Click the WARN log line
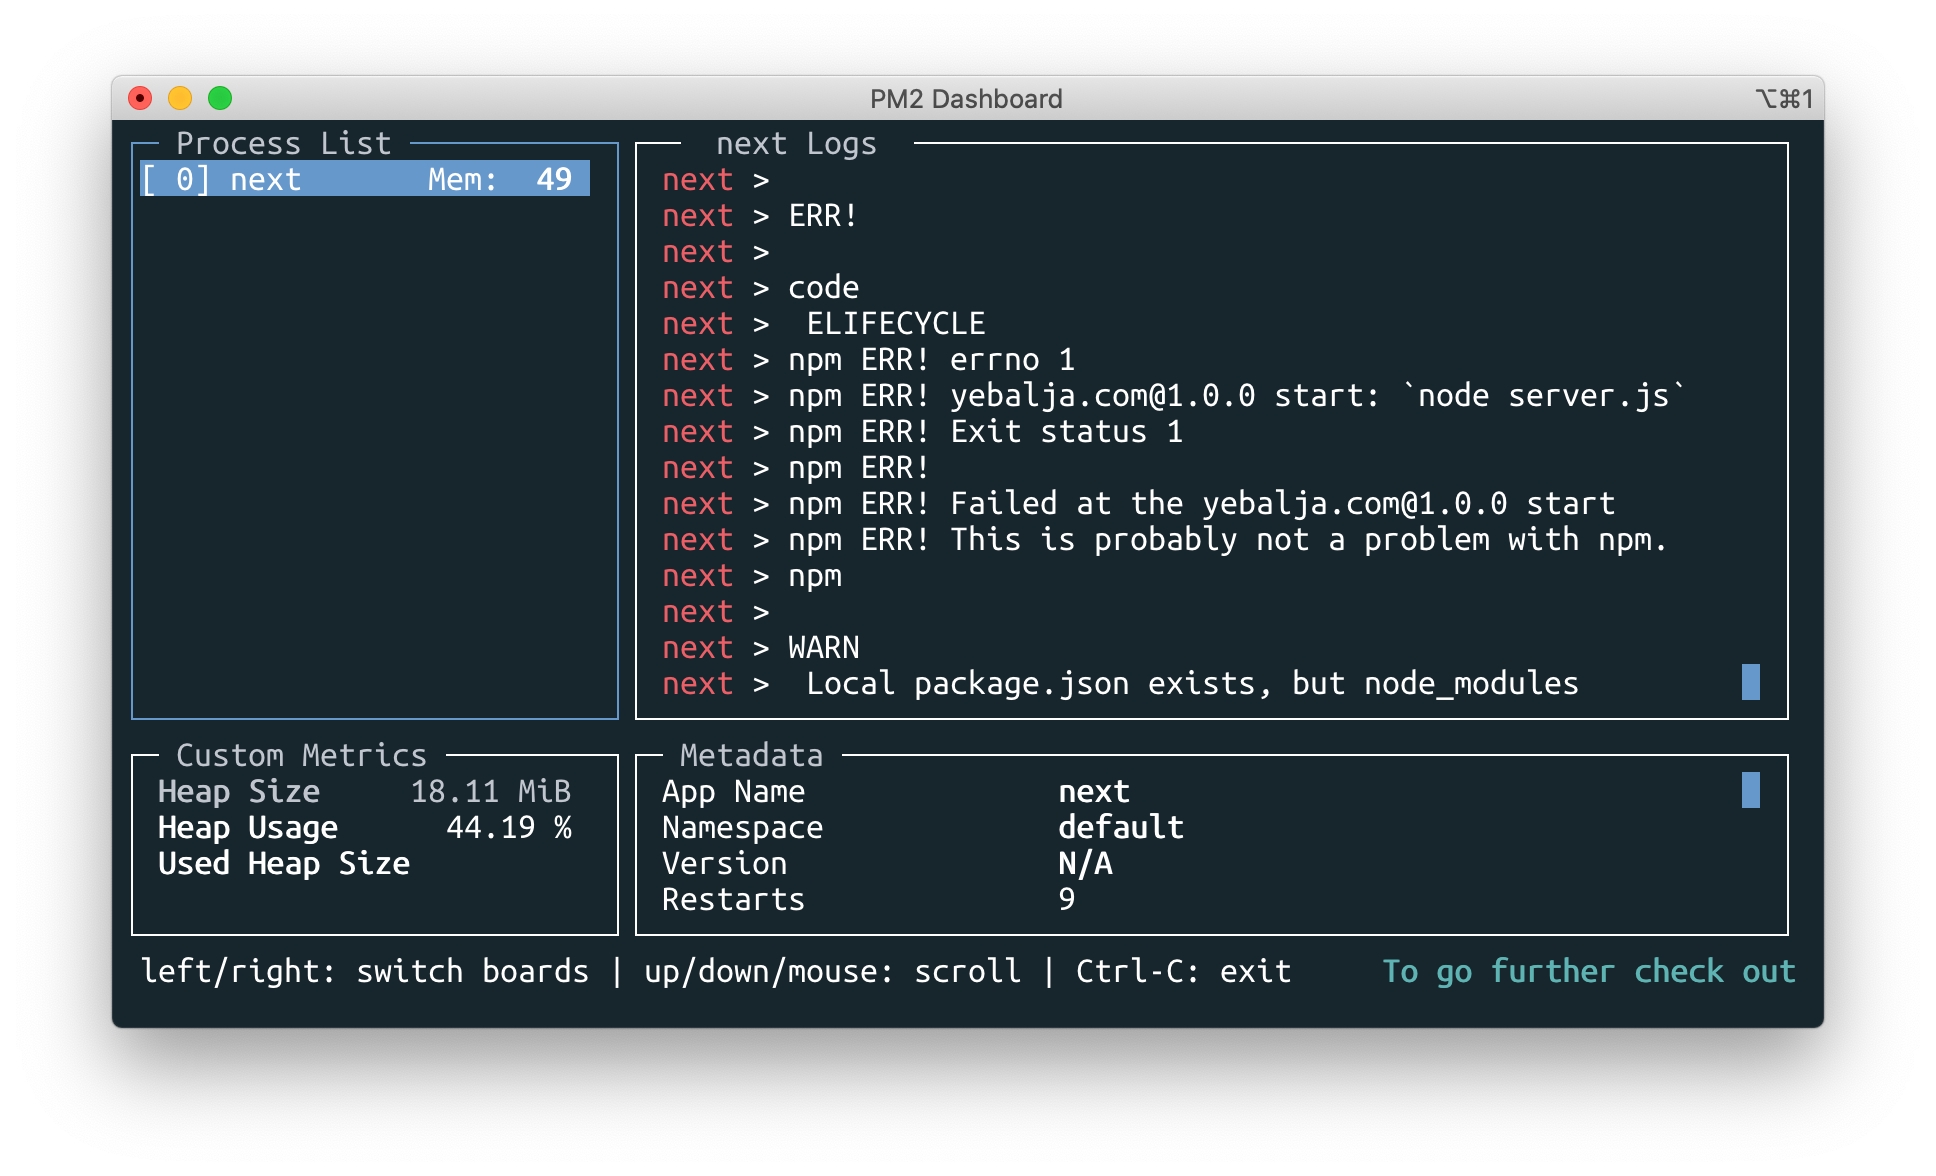The height and width of the screenshot is (1176, 1936). (x=823, y=647)
